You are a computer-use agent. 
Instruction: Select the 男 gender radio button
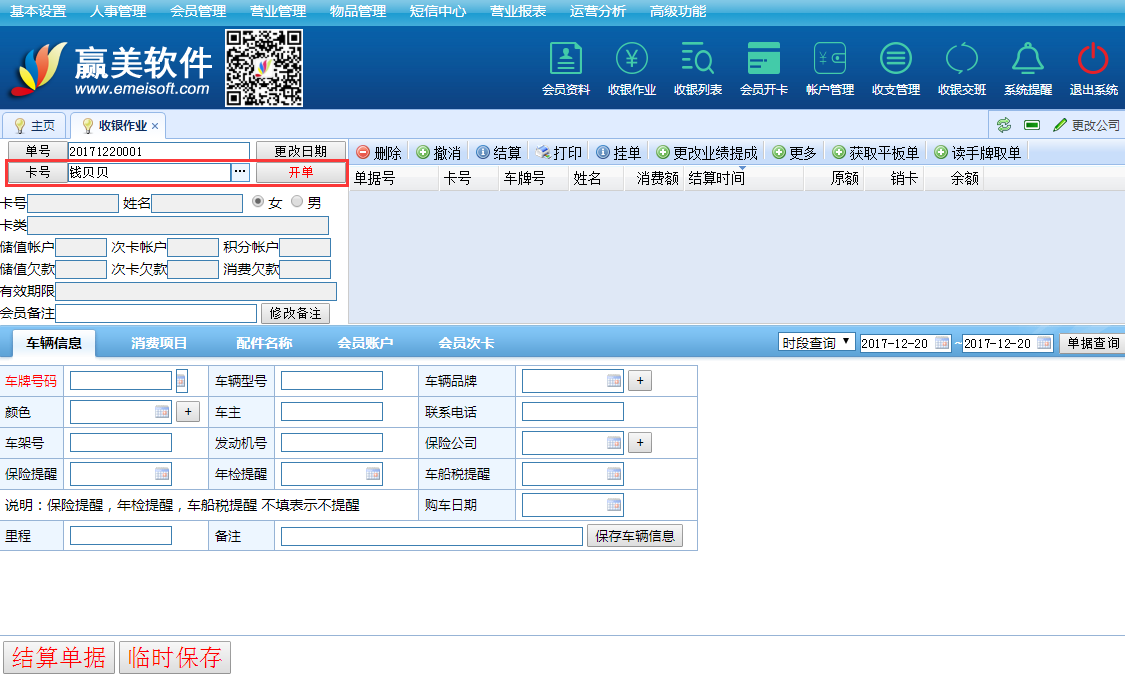297,202
